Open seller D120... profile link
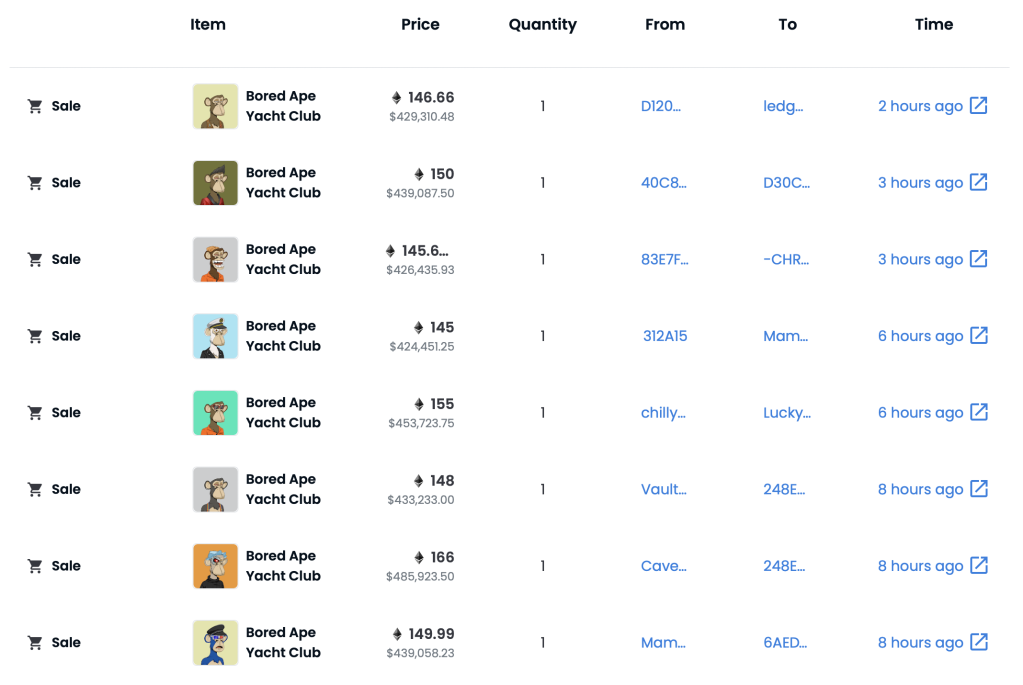Image resolution: width=1023 pixels, height=685 pixels. tap(660, 106)
